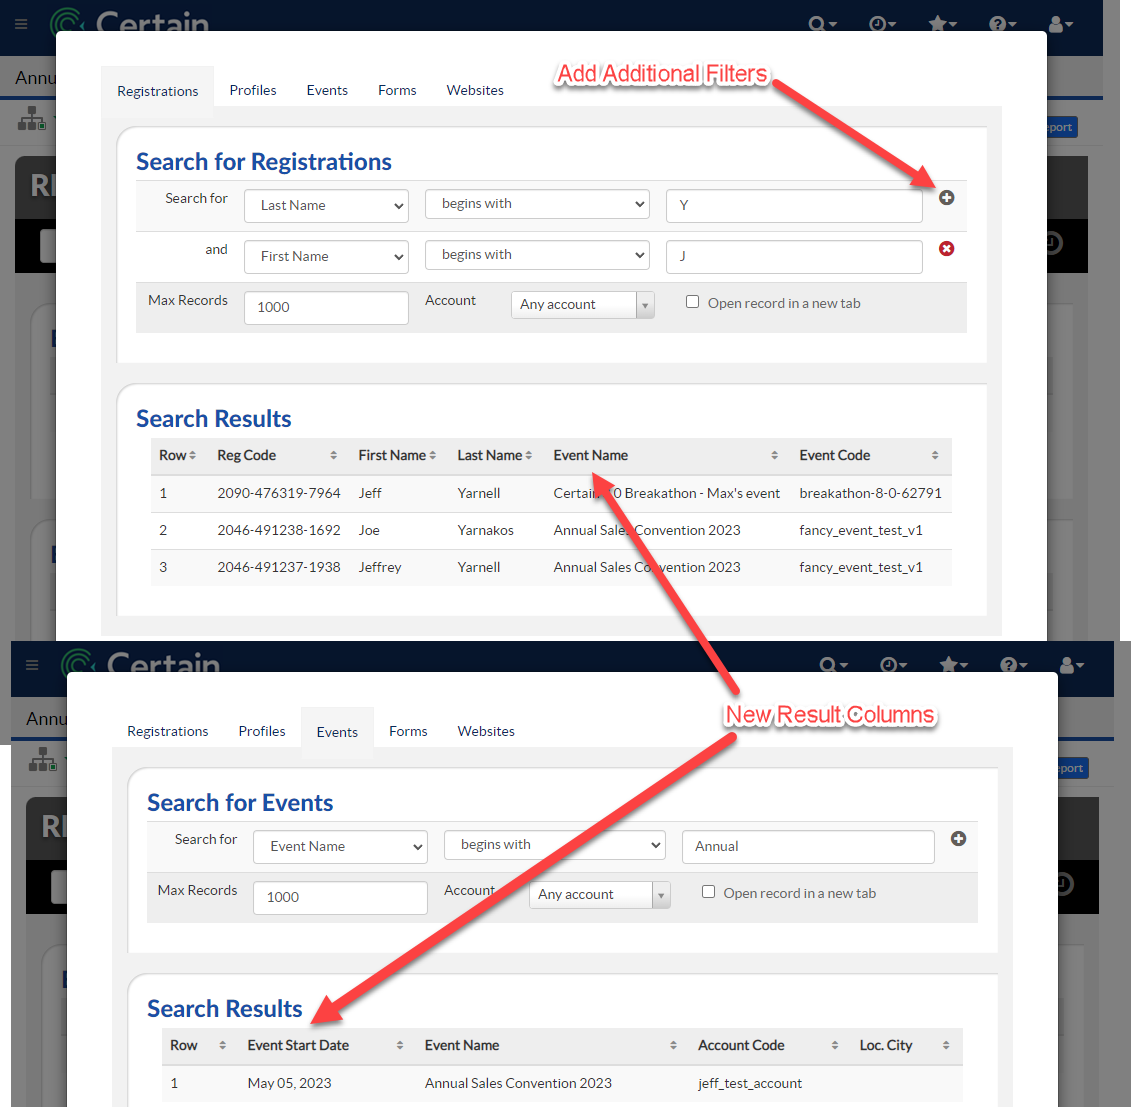Image resolution: width=1131 pixels, height=1107 pixels.
Task: Open Any account dropdown in Events search
Action: pos(600,894)
